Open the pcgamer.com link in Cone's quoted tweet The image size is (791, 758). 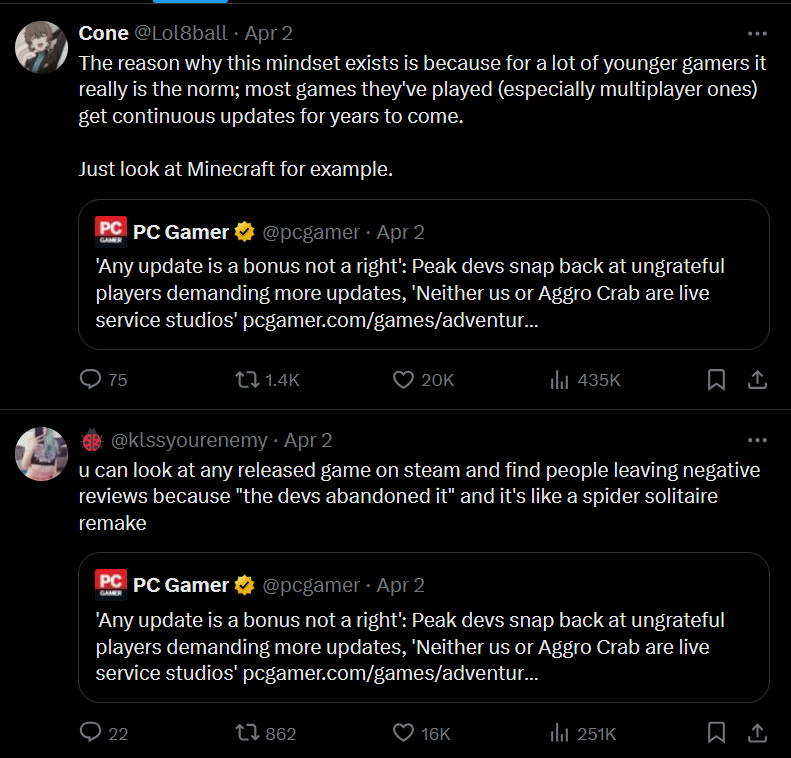coord(390,320)
